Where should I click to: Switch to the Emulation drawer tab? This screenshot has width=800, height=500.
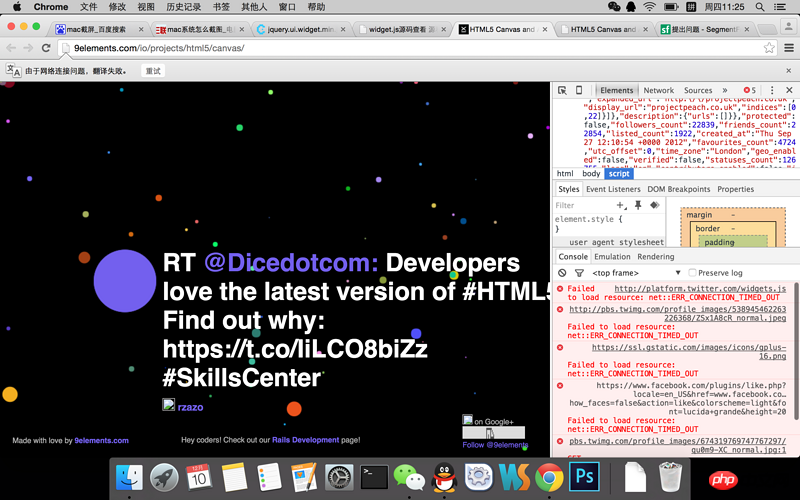pyautogui.click(x=612, y=257)
